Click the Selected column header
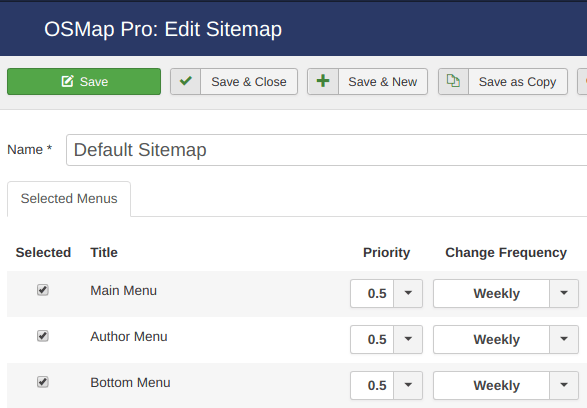Viewport: 587px width, 408px height. coord(43,253)
